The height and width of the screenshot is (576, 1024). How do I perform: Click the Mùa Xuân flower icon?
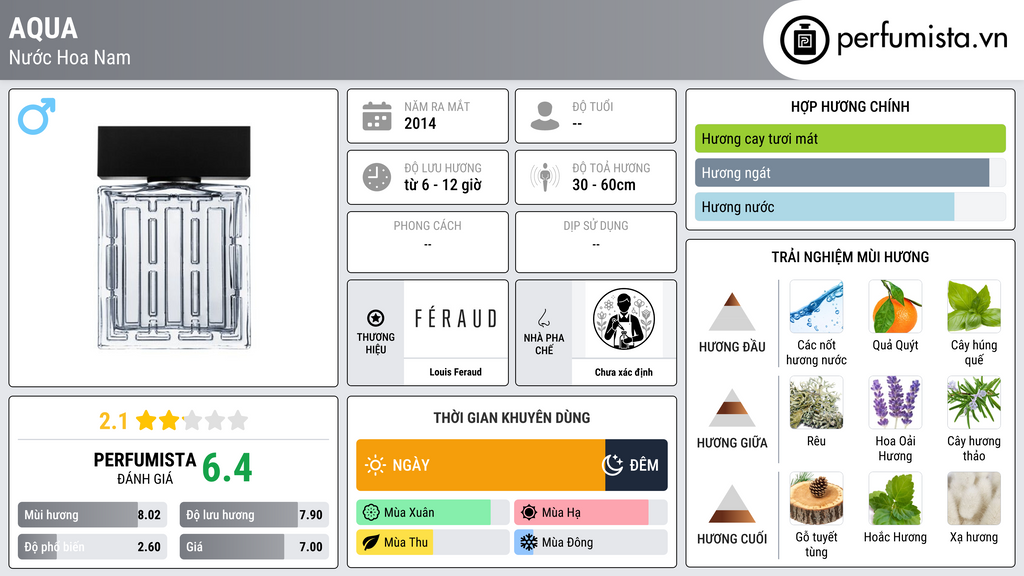371,513
